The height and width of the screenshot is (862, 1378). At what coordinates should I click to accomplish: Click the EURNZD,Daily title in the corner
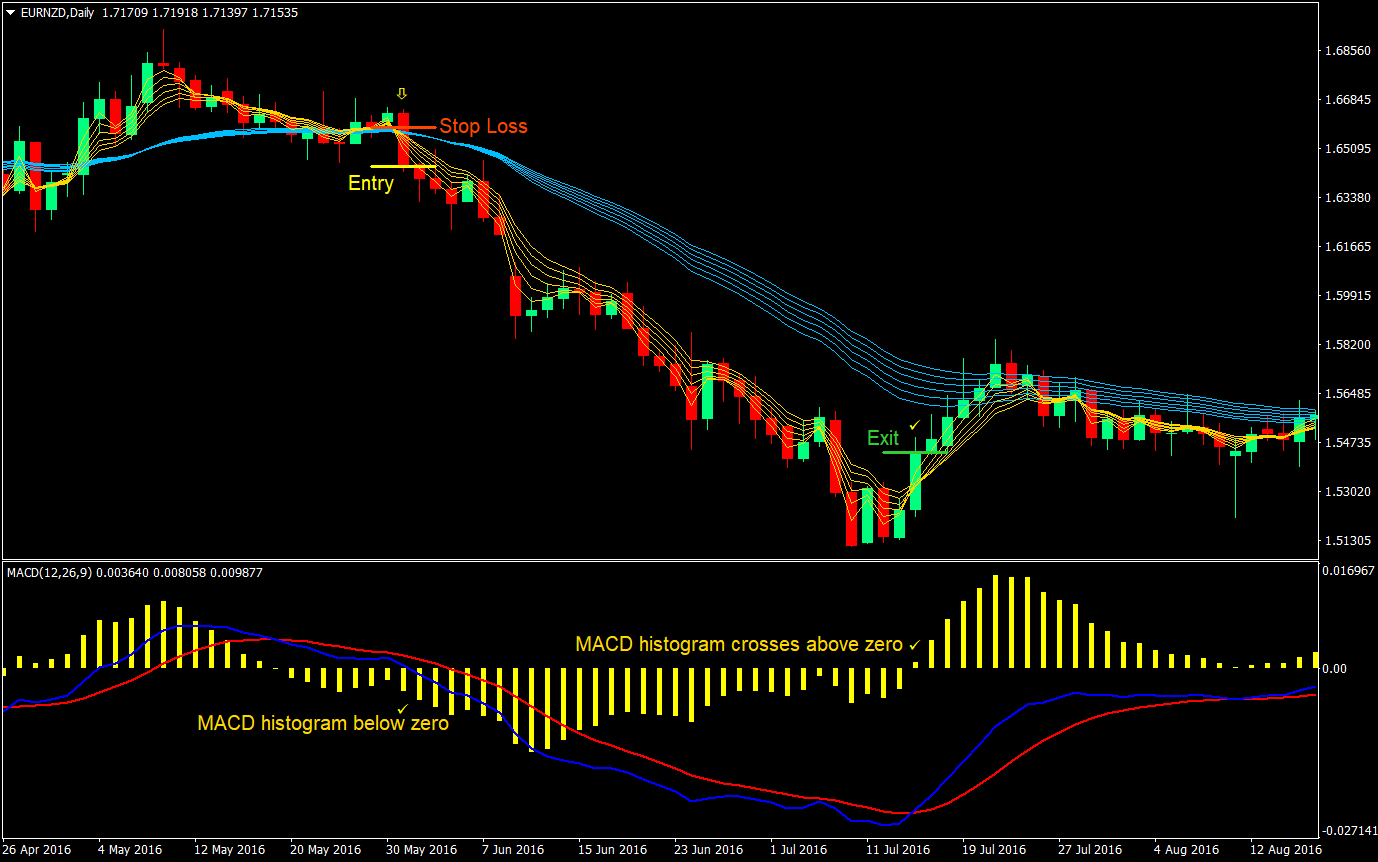[x=57, y=13]
